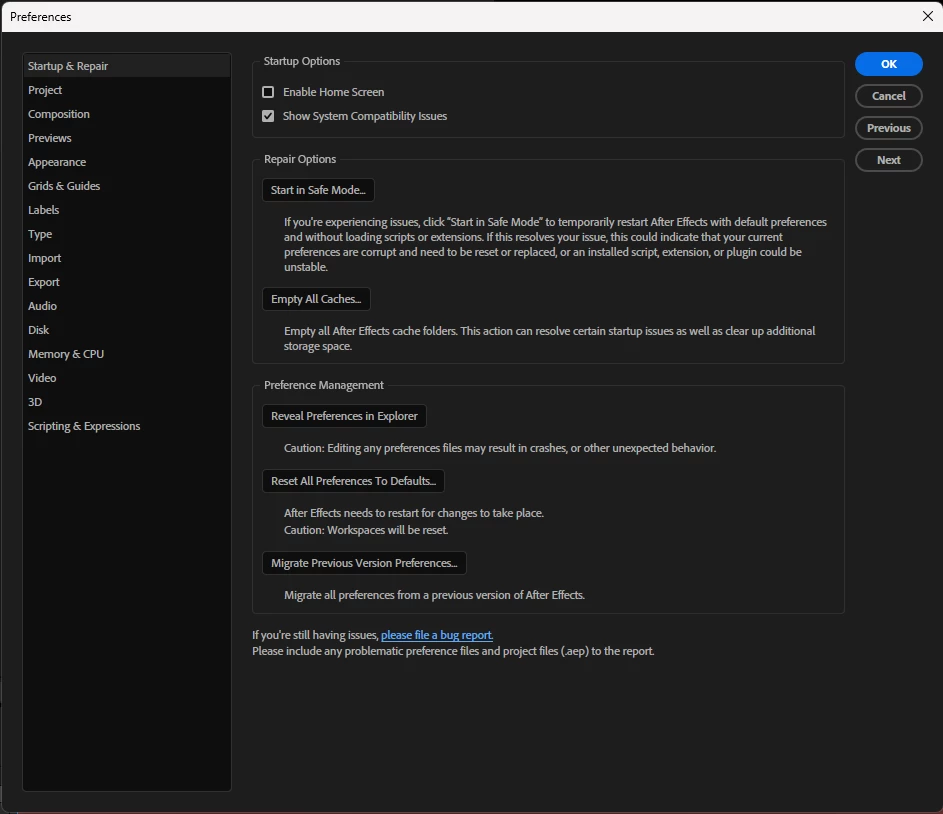Select the Disk category
Image resolution: width=943 pixels, height=814 pixels.
click(126, 330)
